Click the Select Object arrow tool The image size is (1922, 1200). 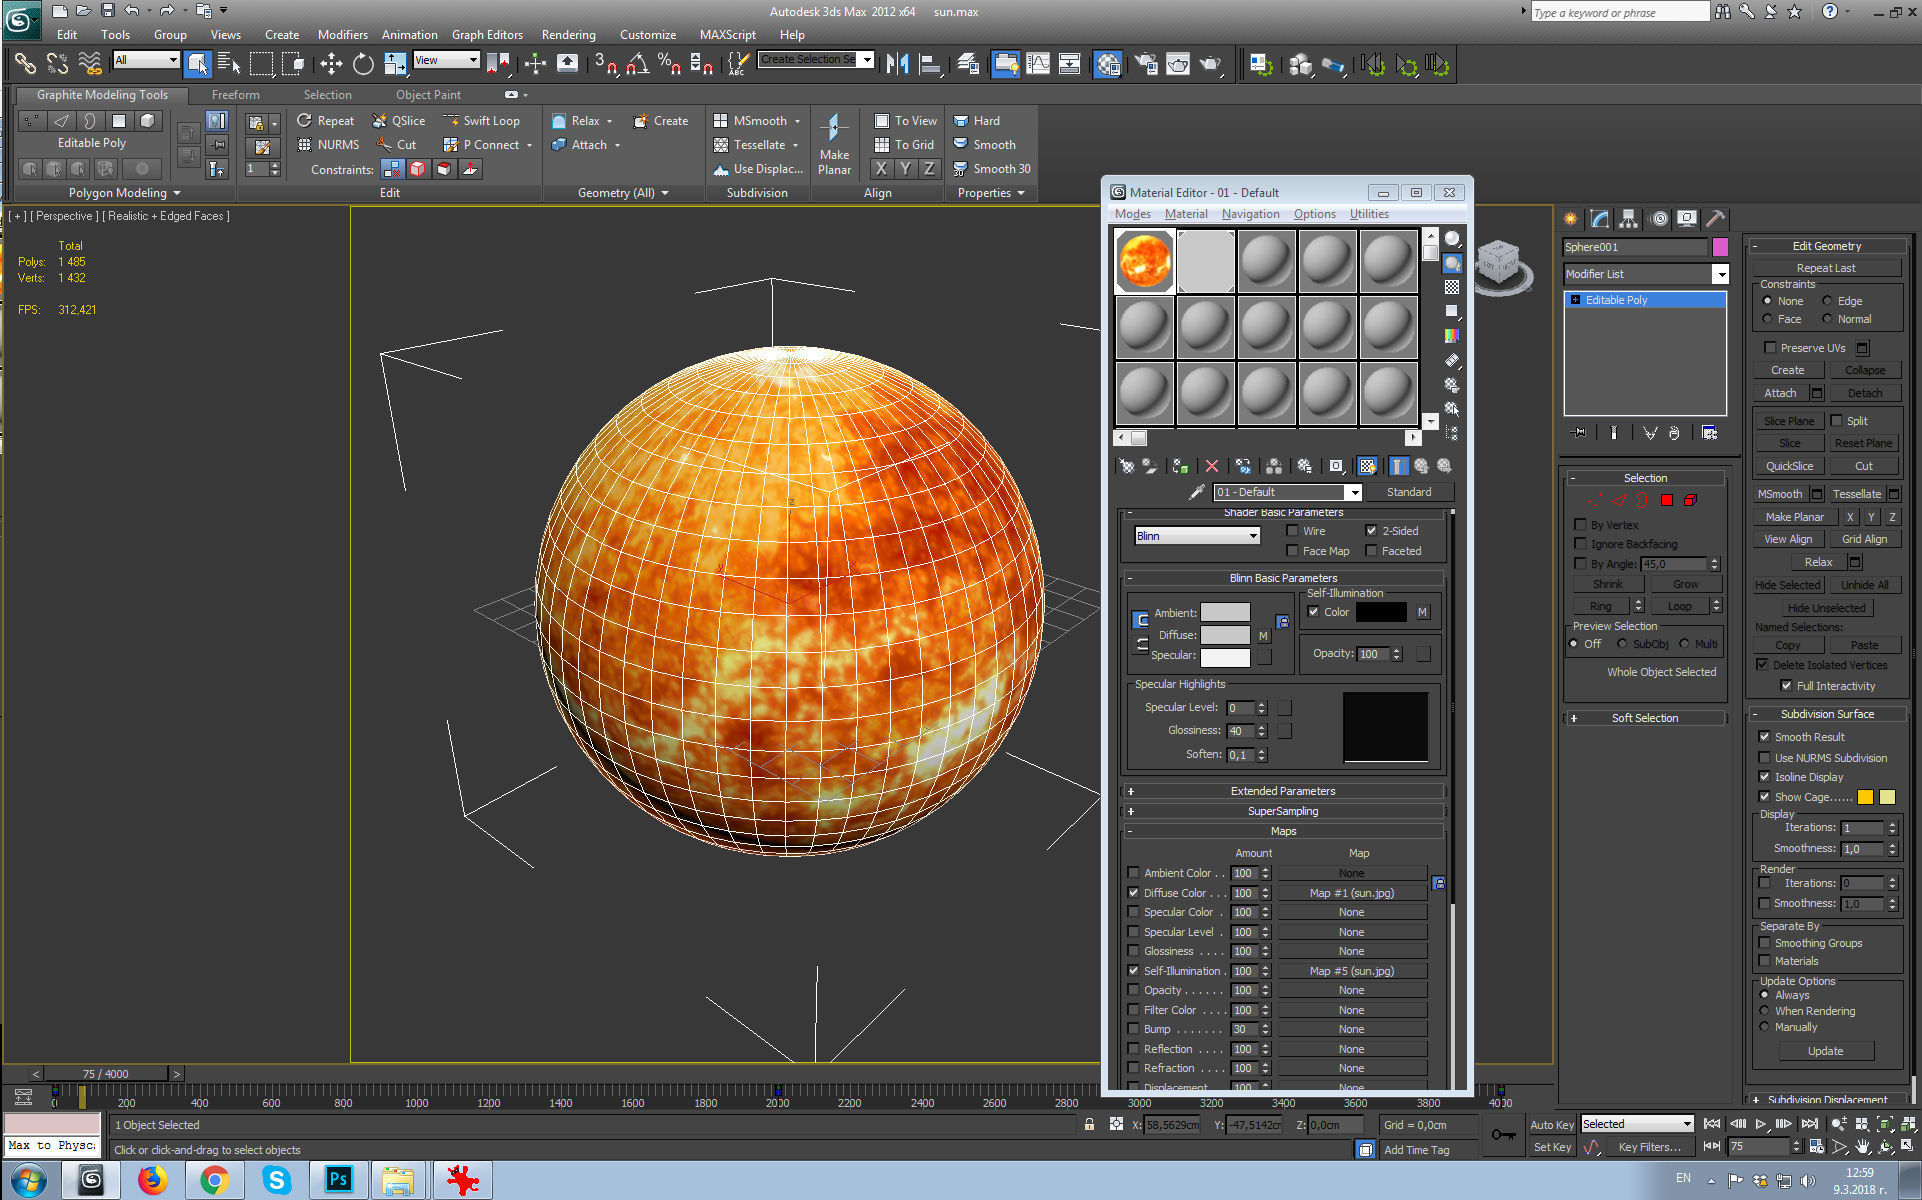(x=197, y=65)
